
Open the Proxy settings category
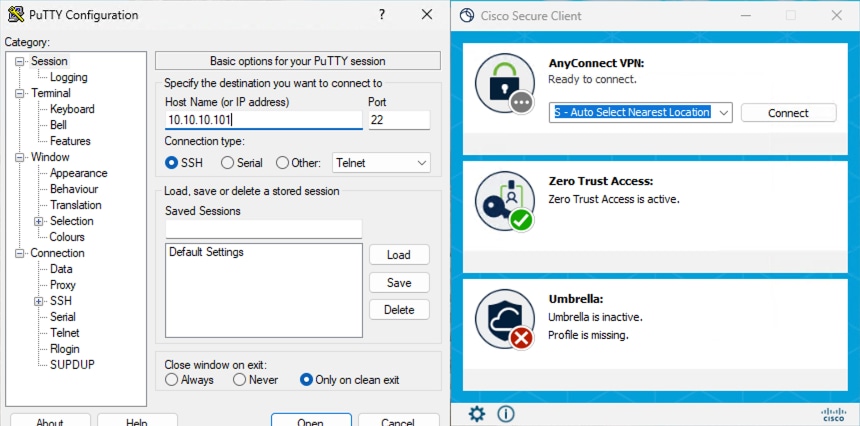click(63, 285)
